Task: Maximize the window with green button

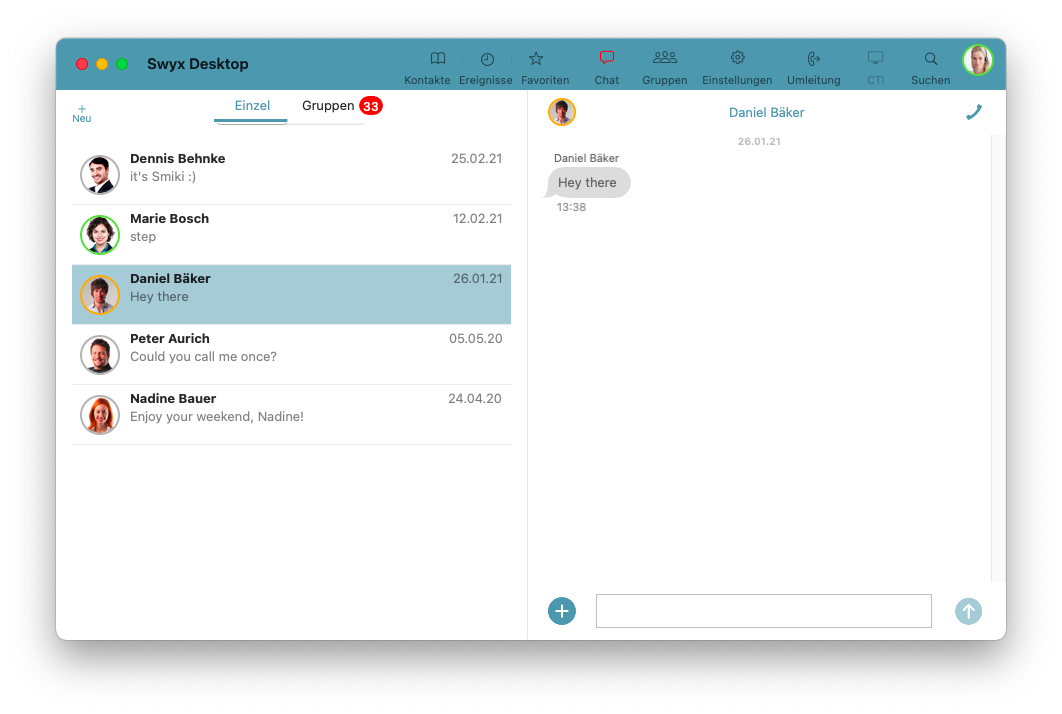Action: (122, 64)
